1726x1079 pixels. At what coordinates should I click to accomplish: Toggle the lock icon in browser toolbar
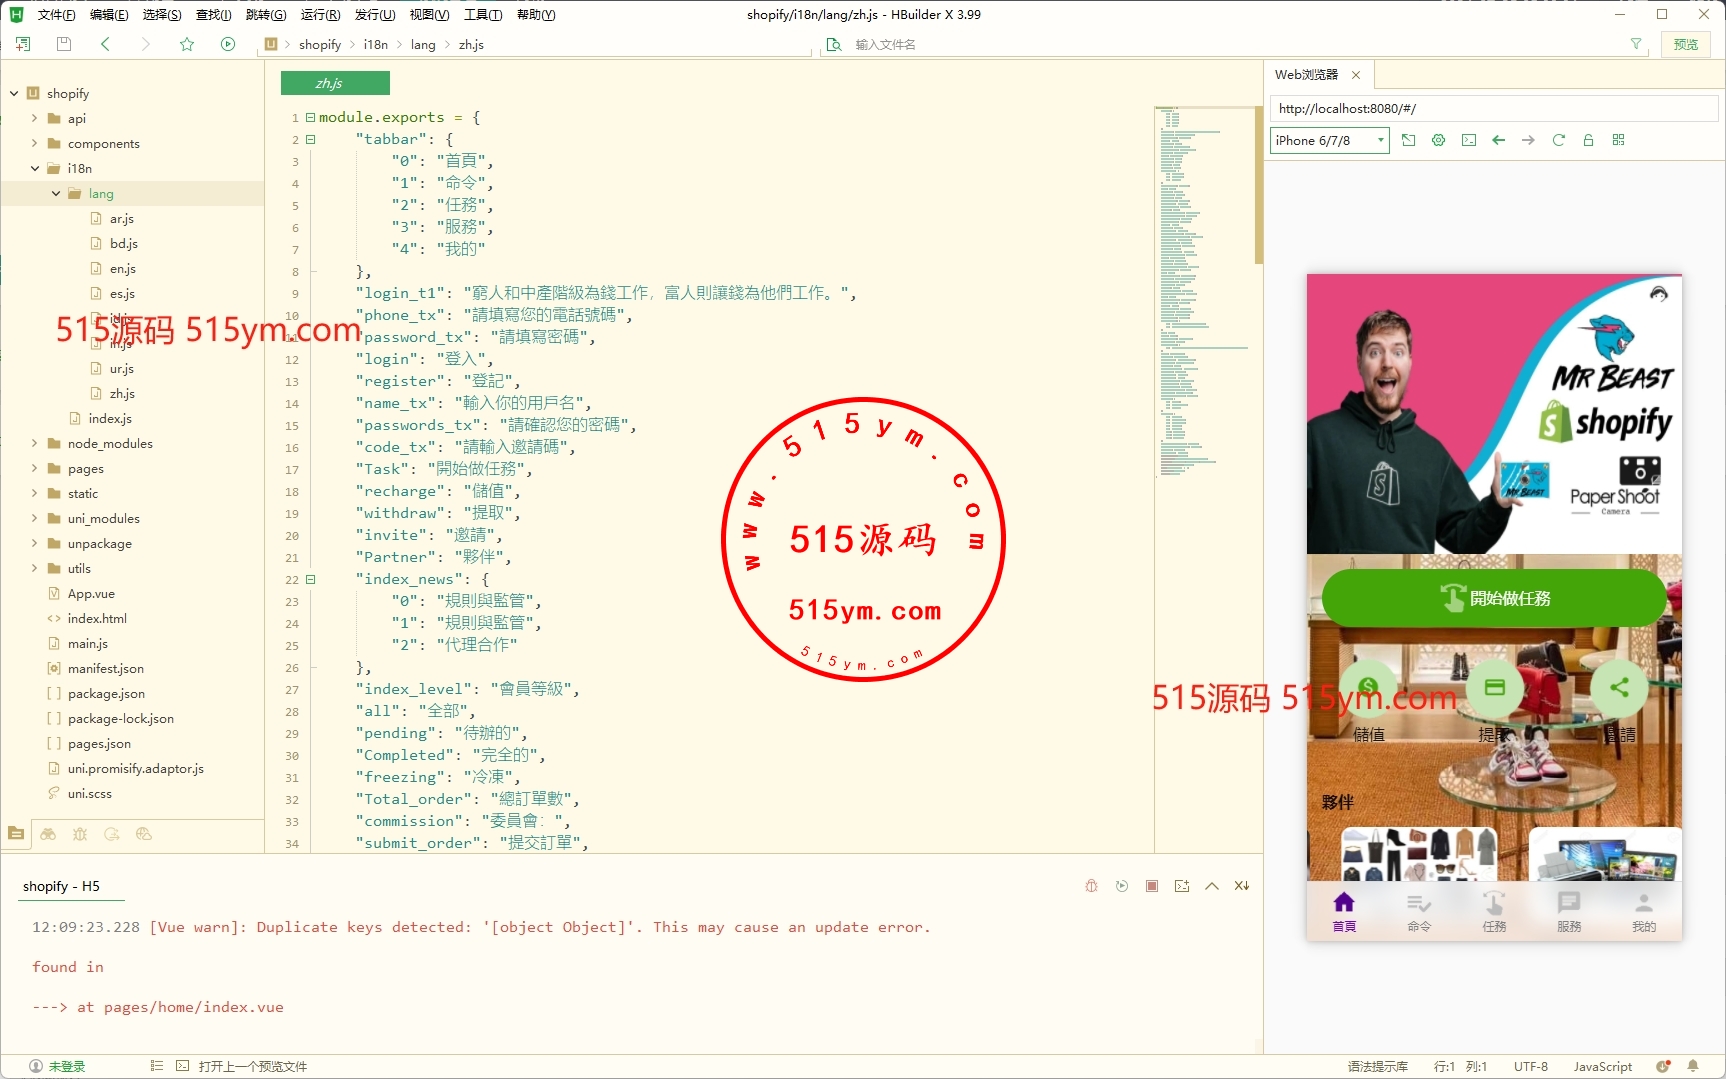point(1588,140)
